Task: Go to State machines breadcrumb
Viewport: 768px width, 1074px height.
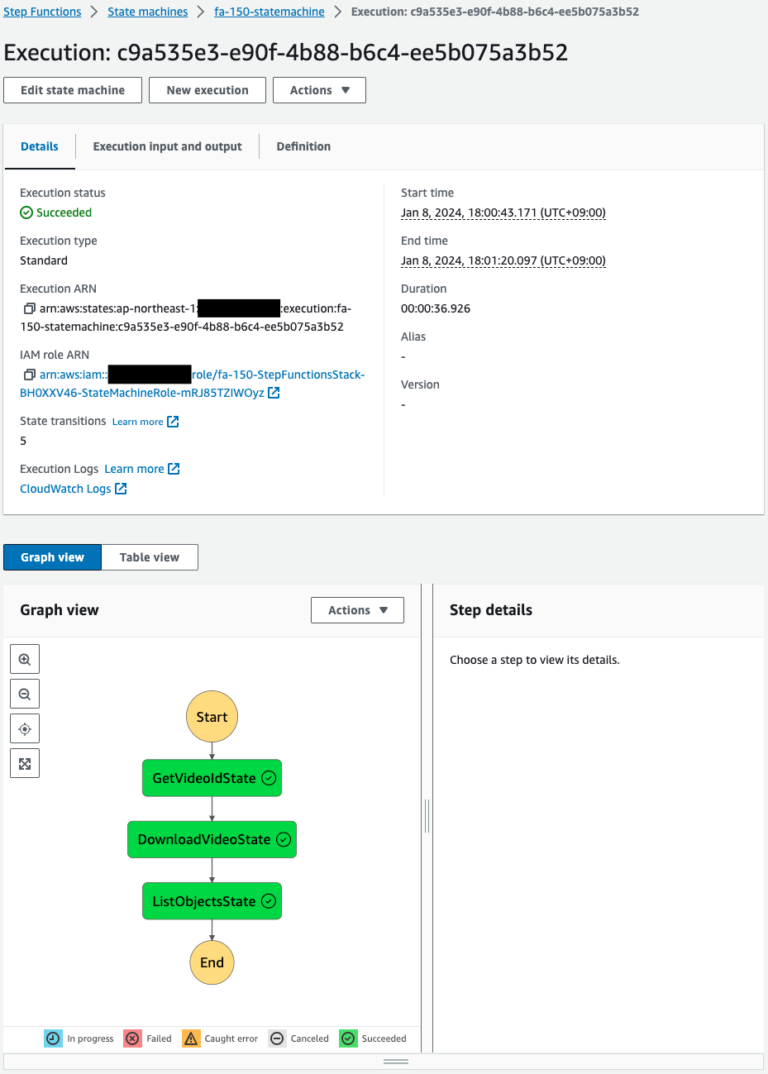Action: tap(147, 12)
